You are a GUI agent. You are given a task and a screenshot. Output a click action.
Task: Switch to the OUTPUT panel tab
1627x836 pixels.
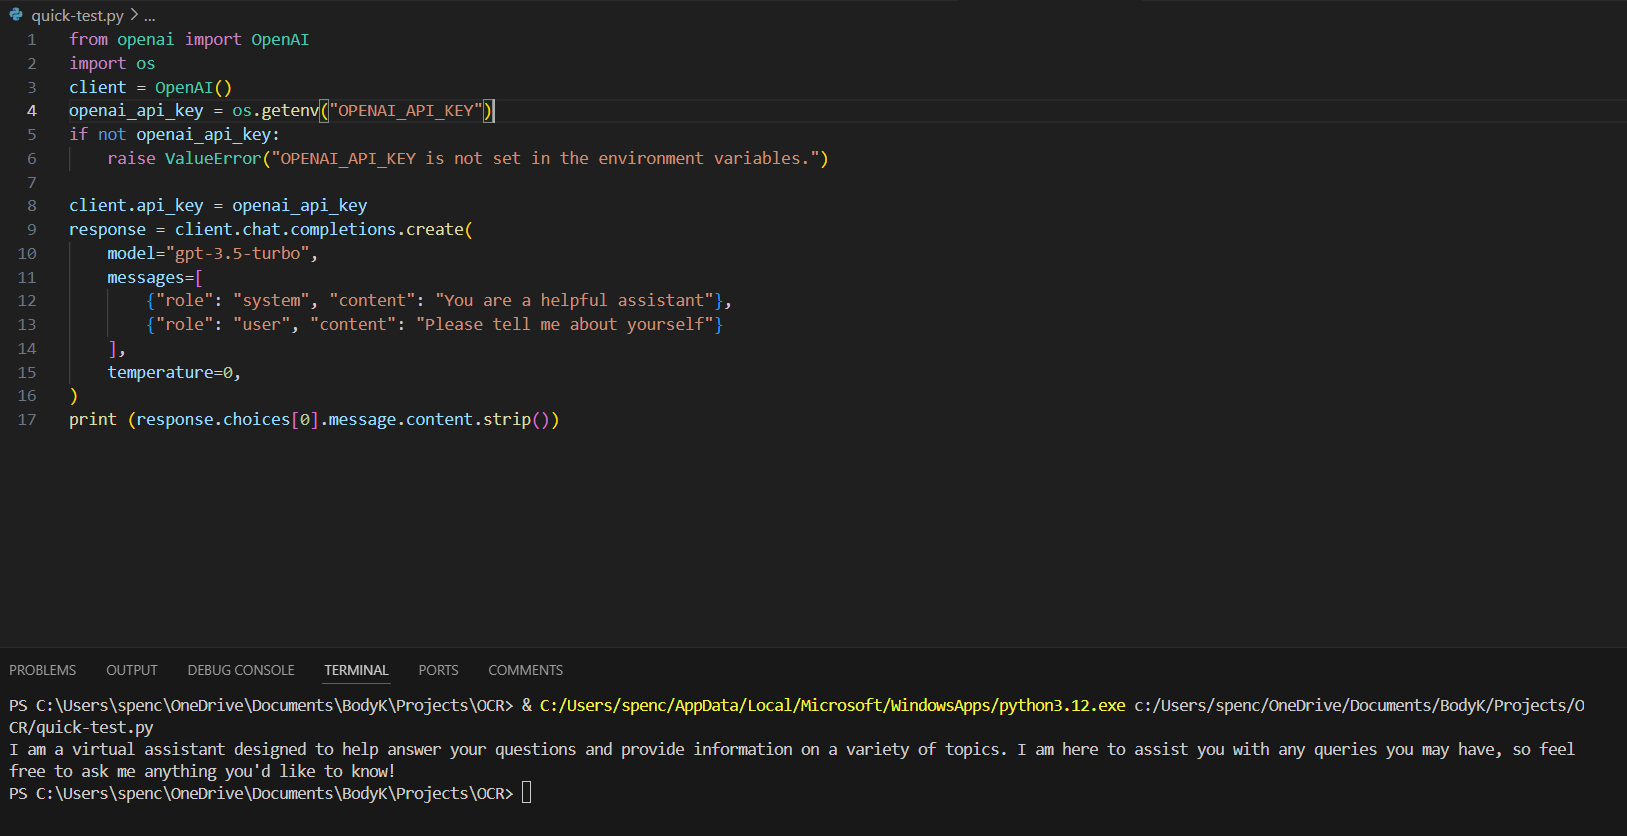click(132, 670)
